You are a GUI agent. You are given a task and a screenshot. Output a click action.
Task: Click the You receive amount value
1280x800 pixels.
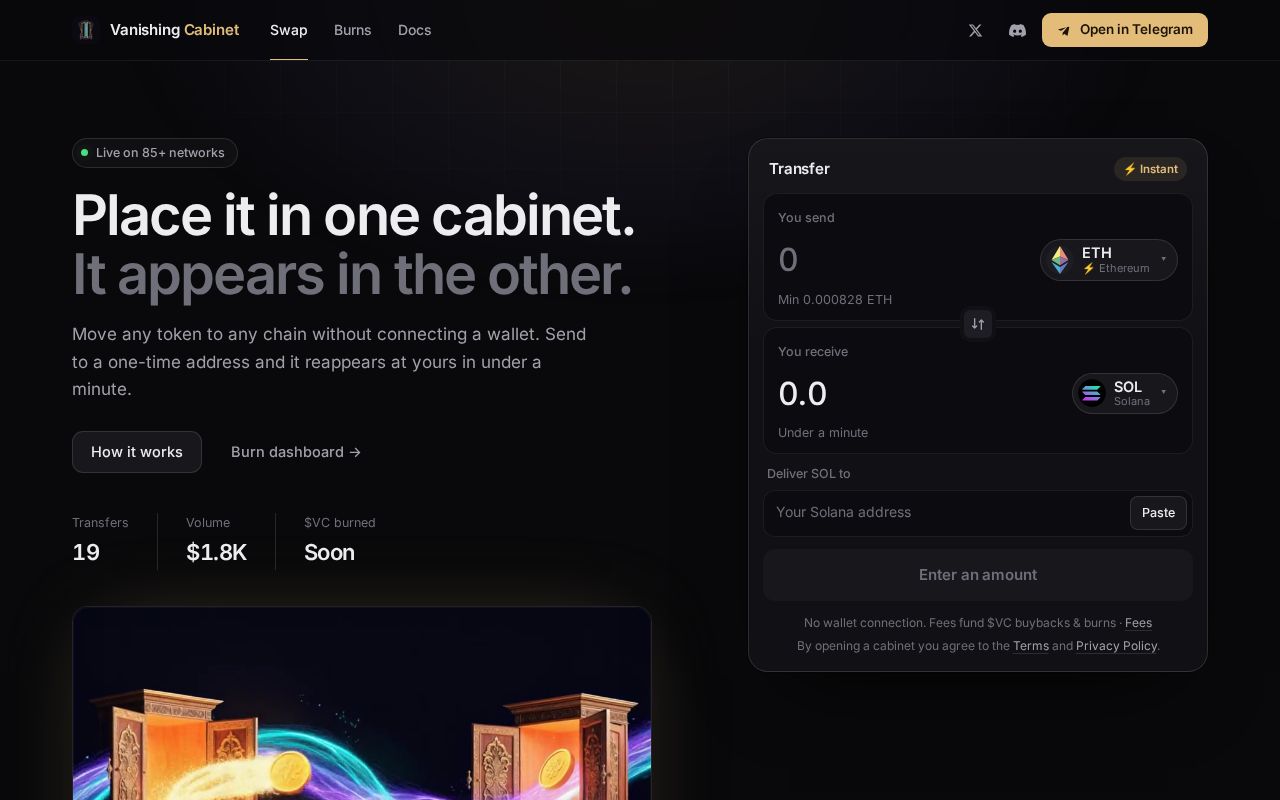click(x=803, y=394)
